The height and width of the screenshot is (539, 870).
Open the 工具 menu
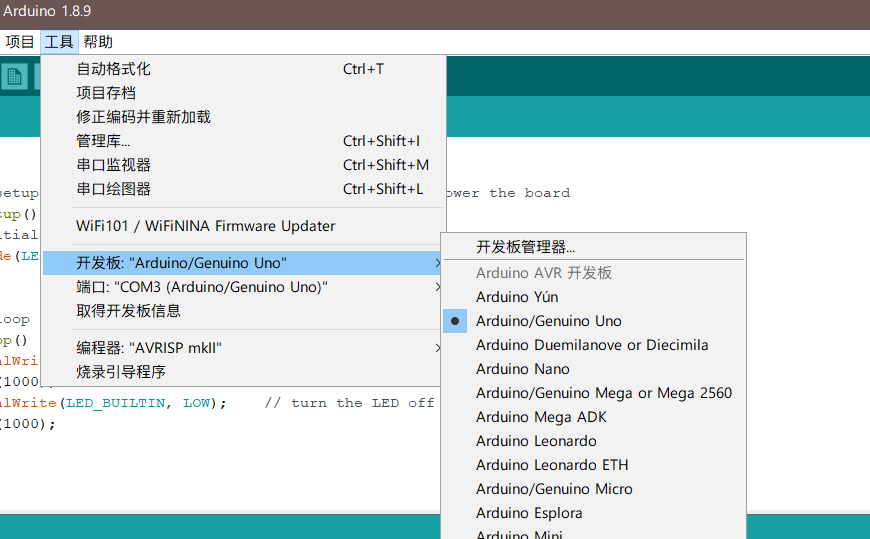click(x=59, y=42)
